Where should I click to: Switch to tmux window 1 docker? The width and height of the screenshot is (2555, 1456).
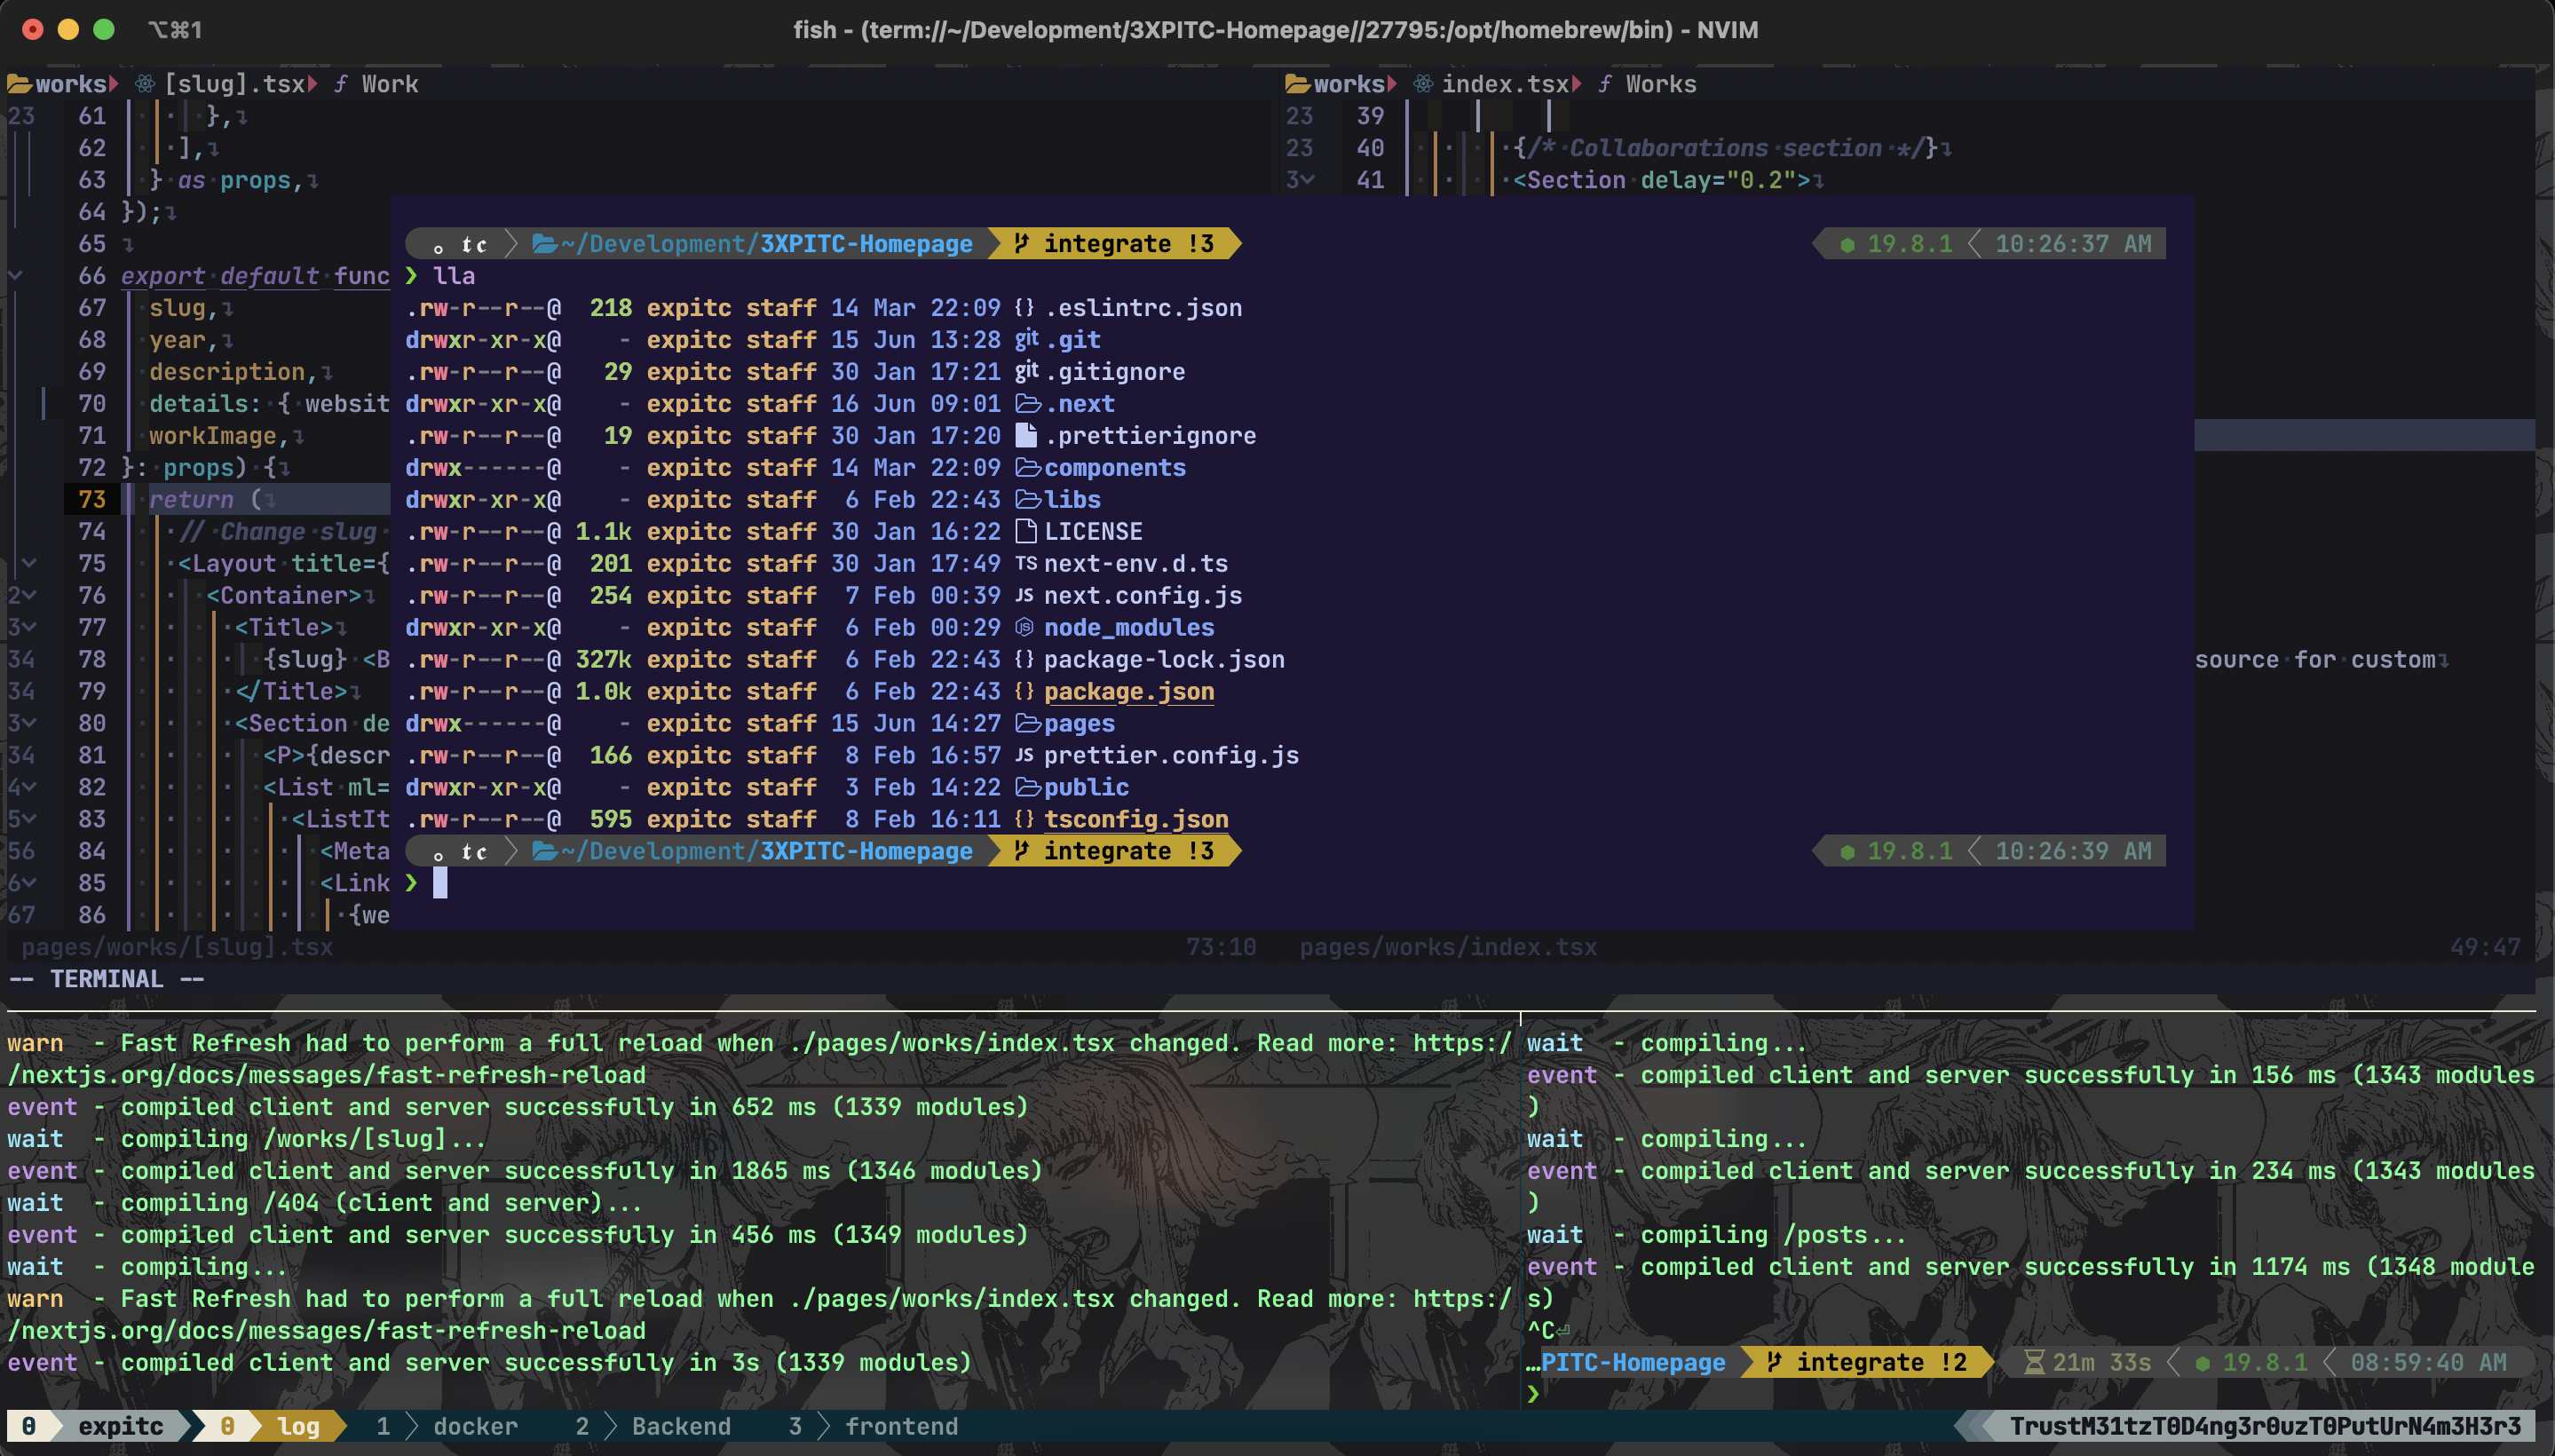447,1427
